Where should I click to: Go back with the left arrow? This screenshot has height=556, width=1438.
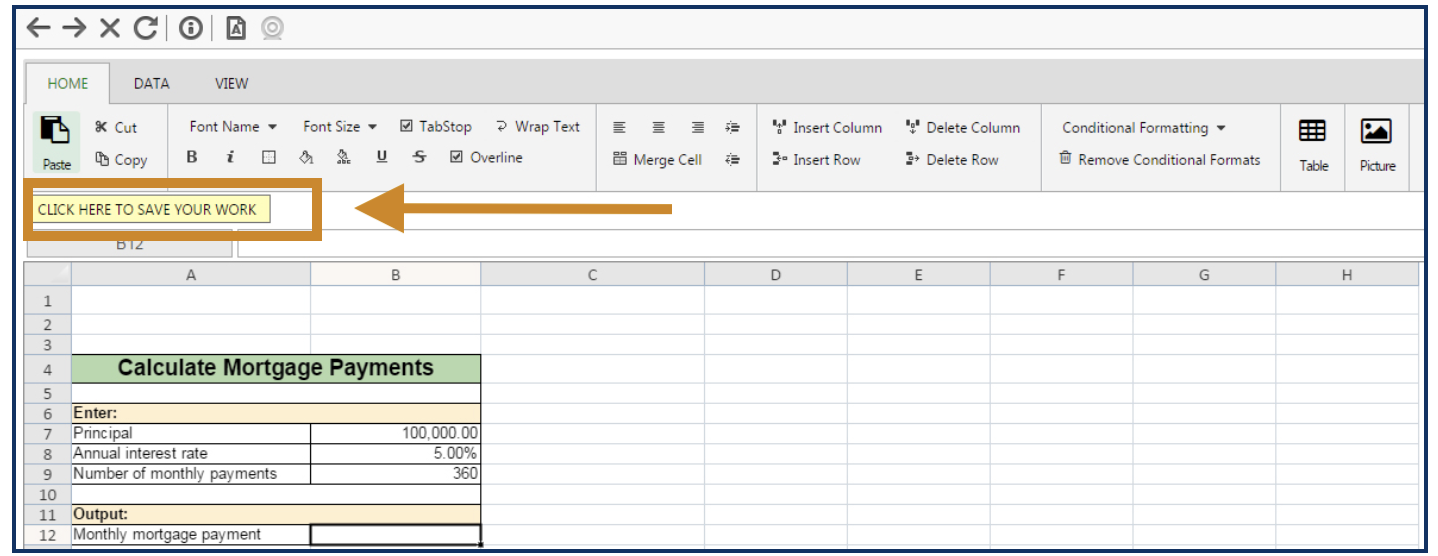(38, 28)
